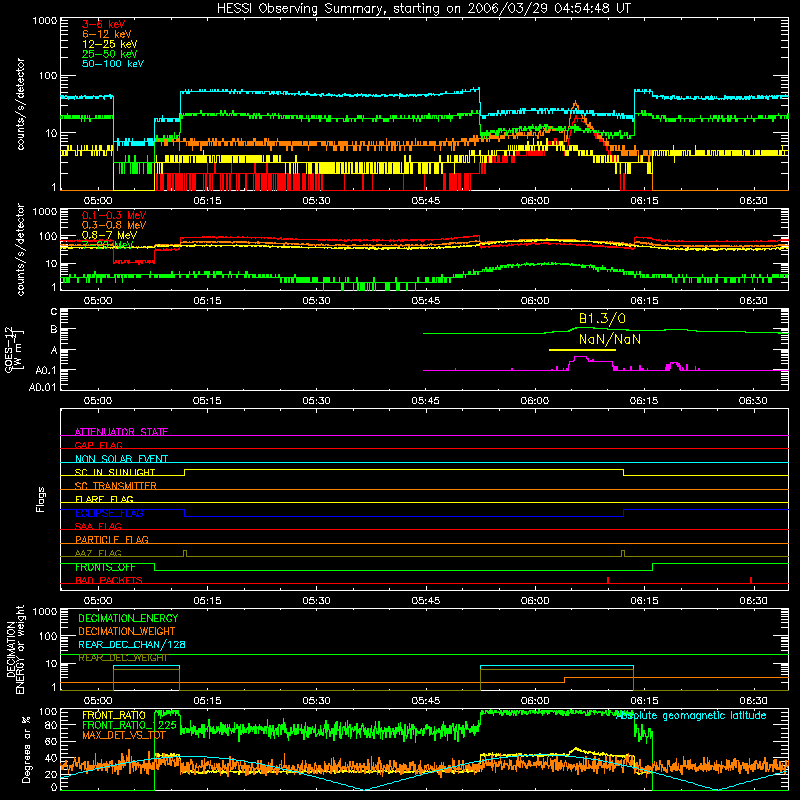Click the 0.8-7 MeV legend label

coord(109,235)
